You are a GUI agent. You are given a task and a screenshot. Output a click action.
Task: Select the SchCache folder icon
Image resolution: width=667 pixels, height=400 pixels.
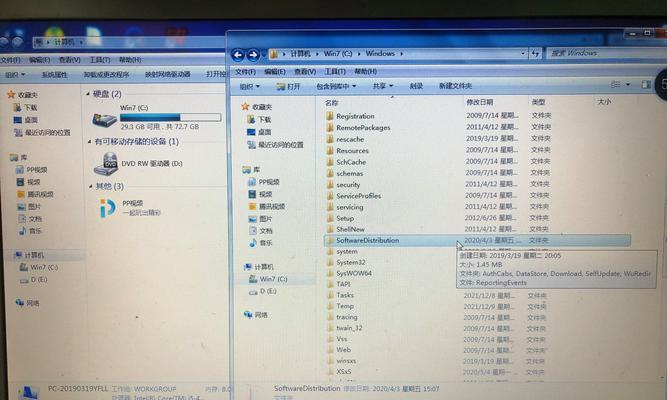[330, 162]
